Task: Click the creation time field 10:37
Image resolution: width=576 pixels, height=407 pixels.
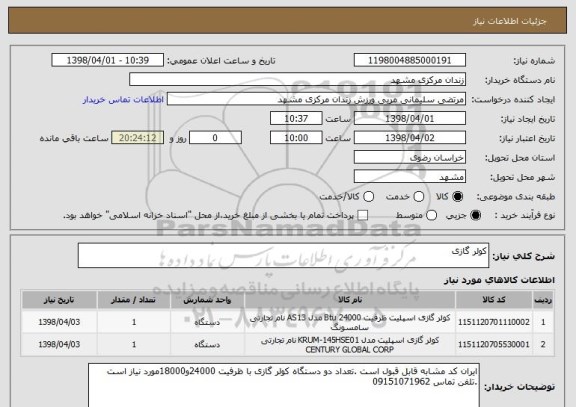Action: [x=296, y=118]
